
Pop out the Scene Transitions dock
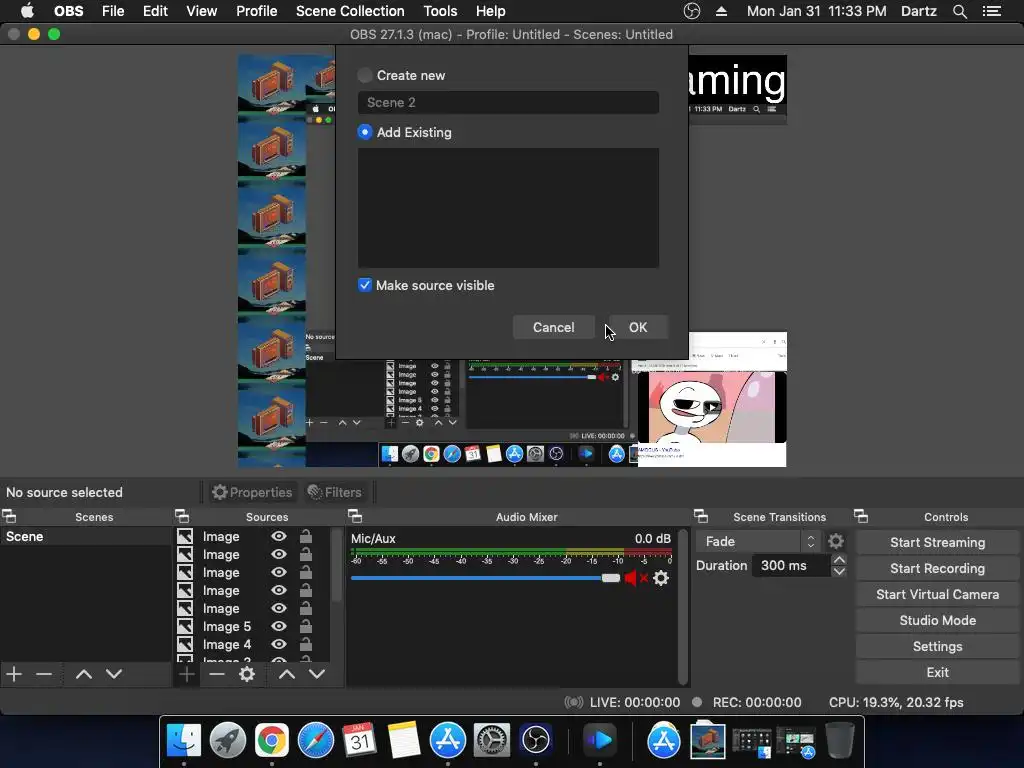click(x=701, y=517)
